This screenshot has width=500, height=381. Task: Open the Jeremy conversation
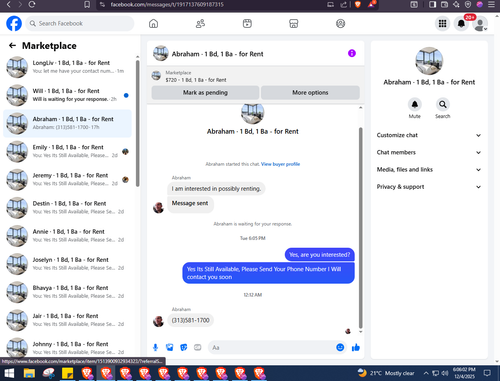point(67,179)
